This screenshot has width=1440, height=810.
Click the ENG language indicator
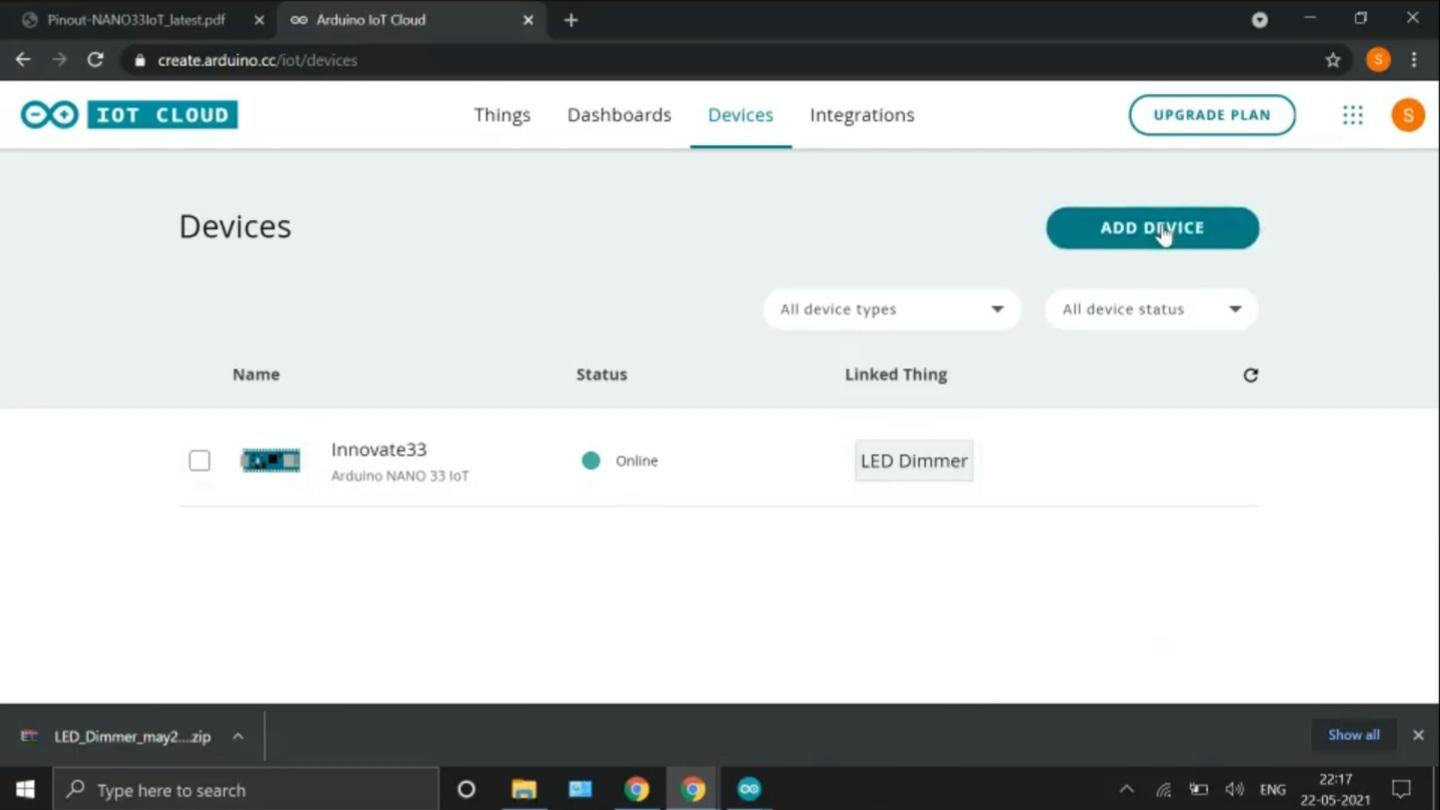(1273, 789)
